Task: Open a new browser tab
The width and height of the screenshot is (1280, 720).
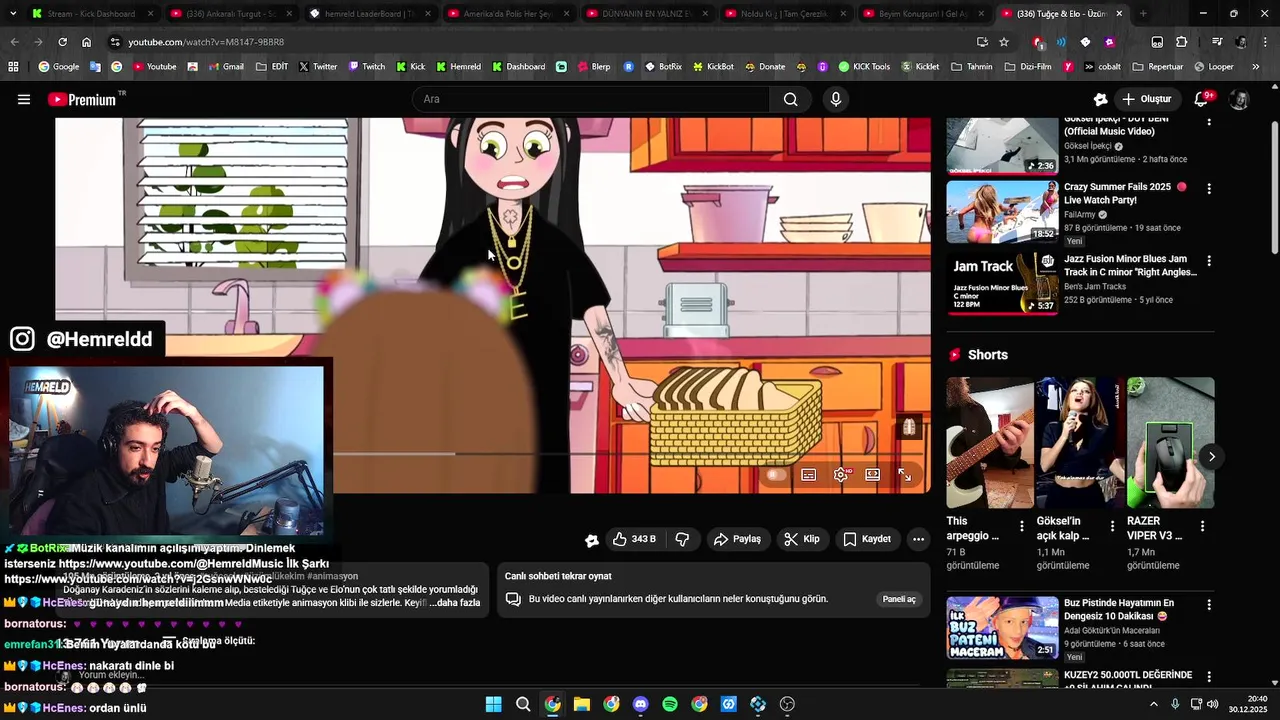Action: [1143, 14]
